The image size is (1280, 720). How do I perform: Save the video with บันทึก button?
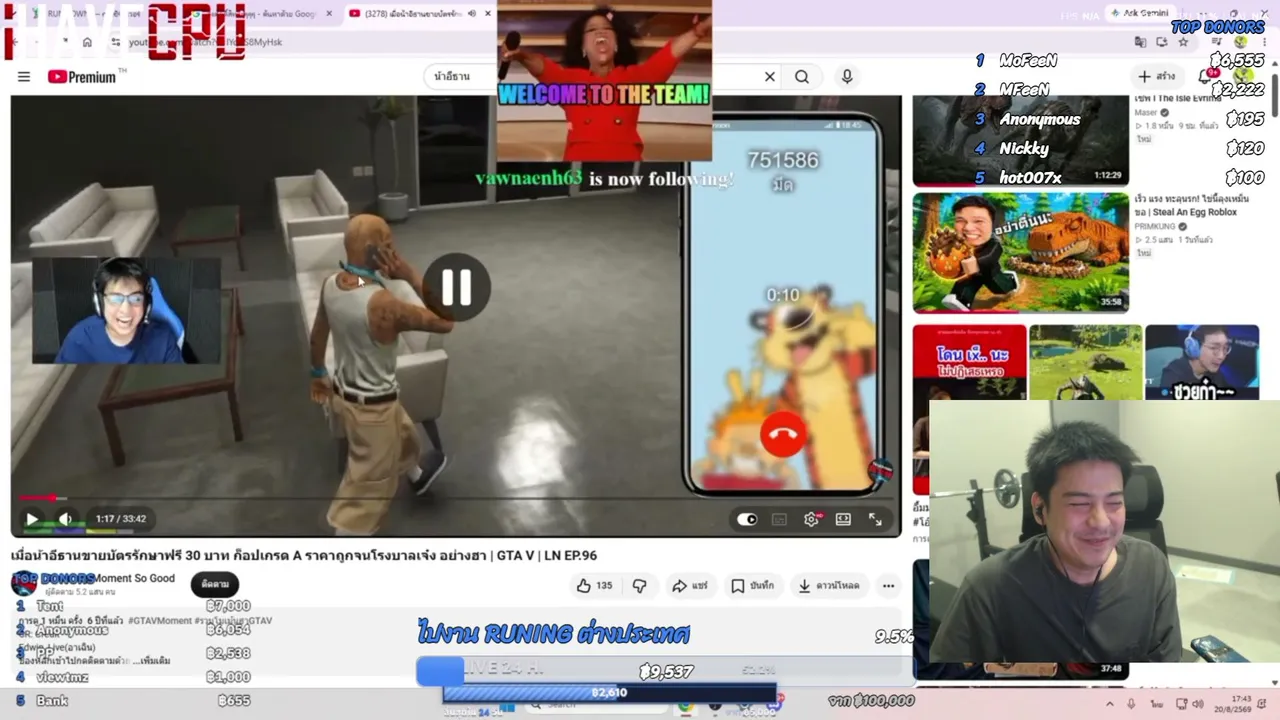click(x=752, y=586)
